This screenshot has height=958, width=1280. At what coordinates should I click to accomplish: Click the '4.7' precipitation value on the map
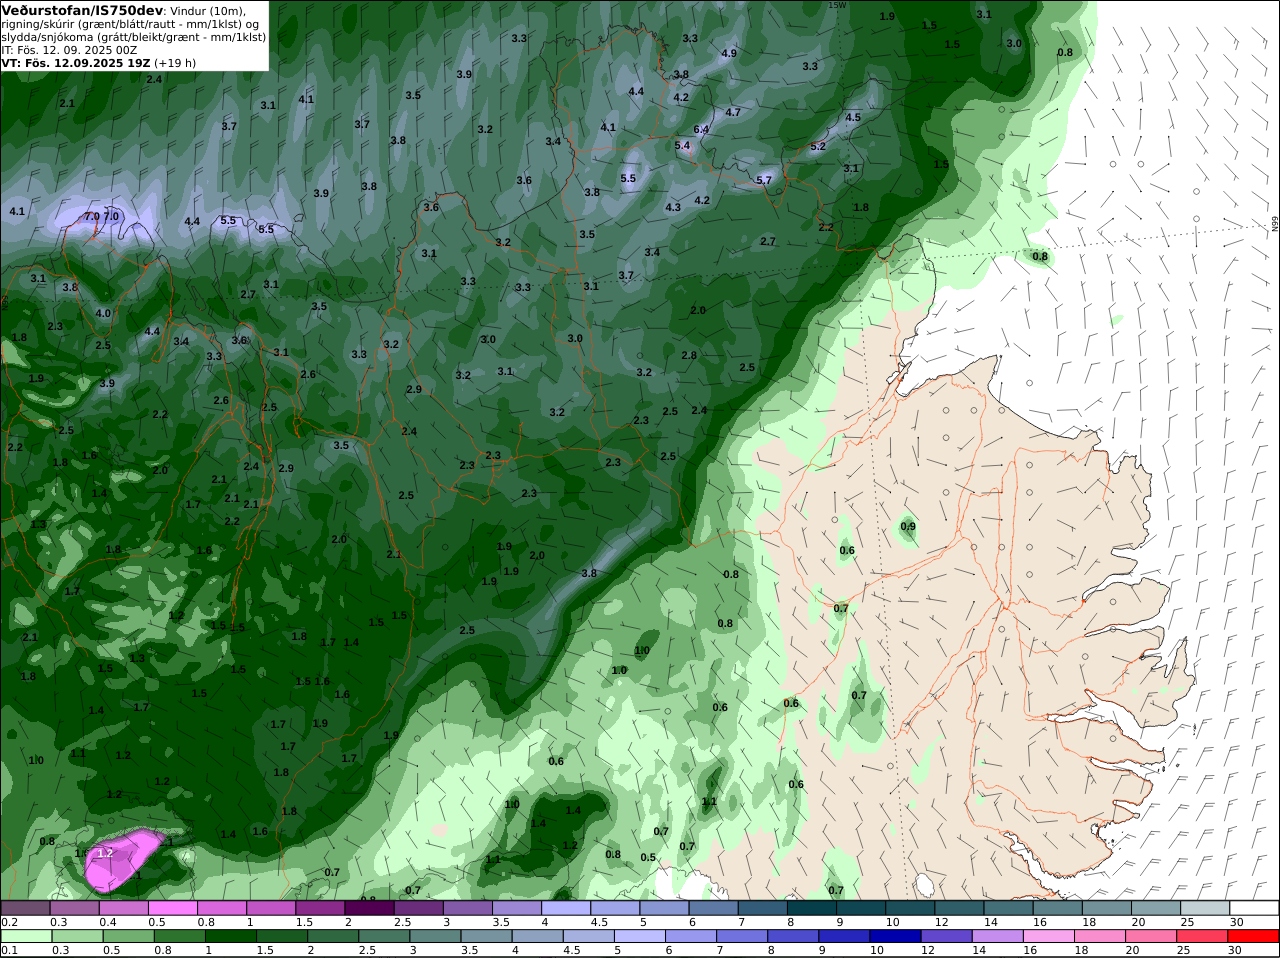[x=733, y=113]
